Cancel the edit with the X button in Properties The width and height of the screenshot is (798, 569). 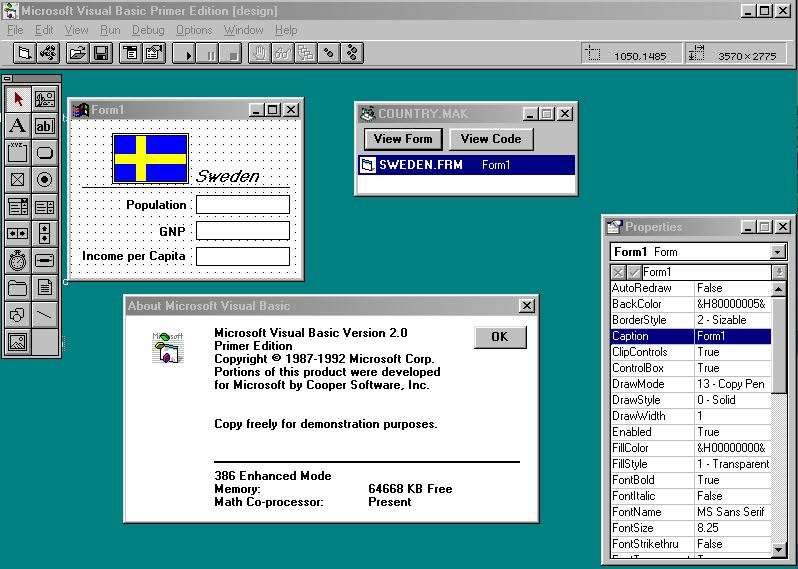click(x=618, y=272)
